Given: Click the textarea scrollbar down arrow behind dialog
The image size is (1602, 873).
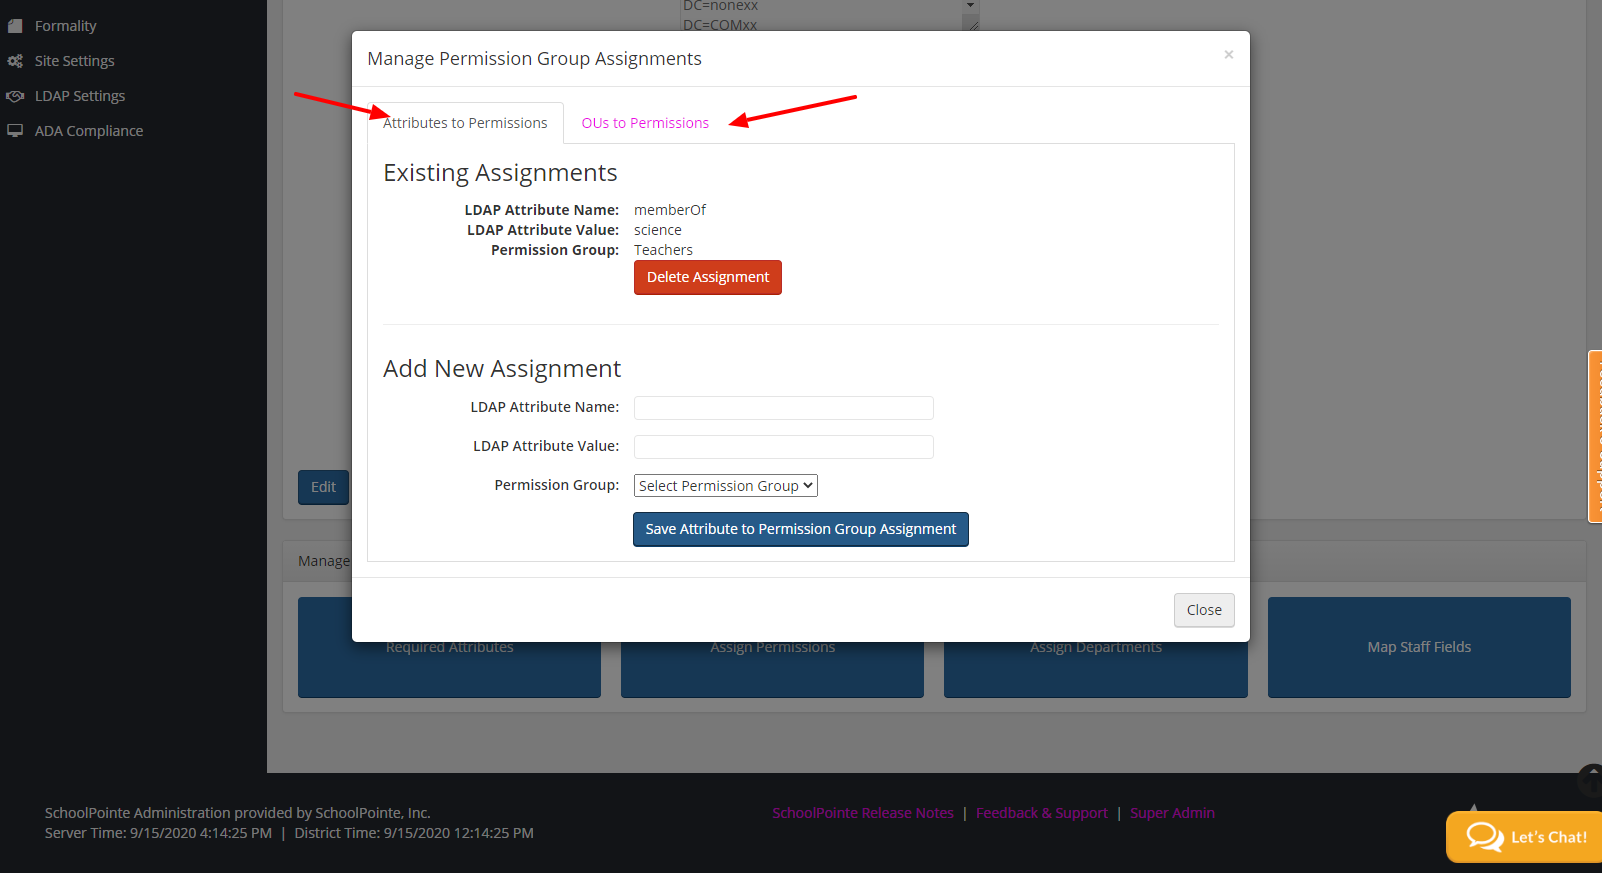Looking at the screenshot, I should point(970,6).
